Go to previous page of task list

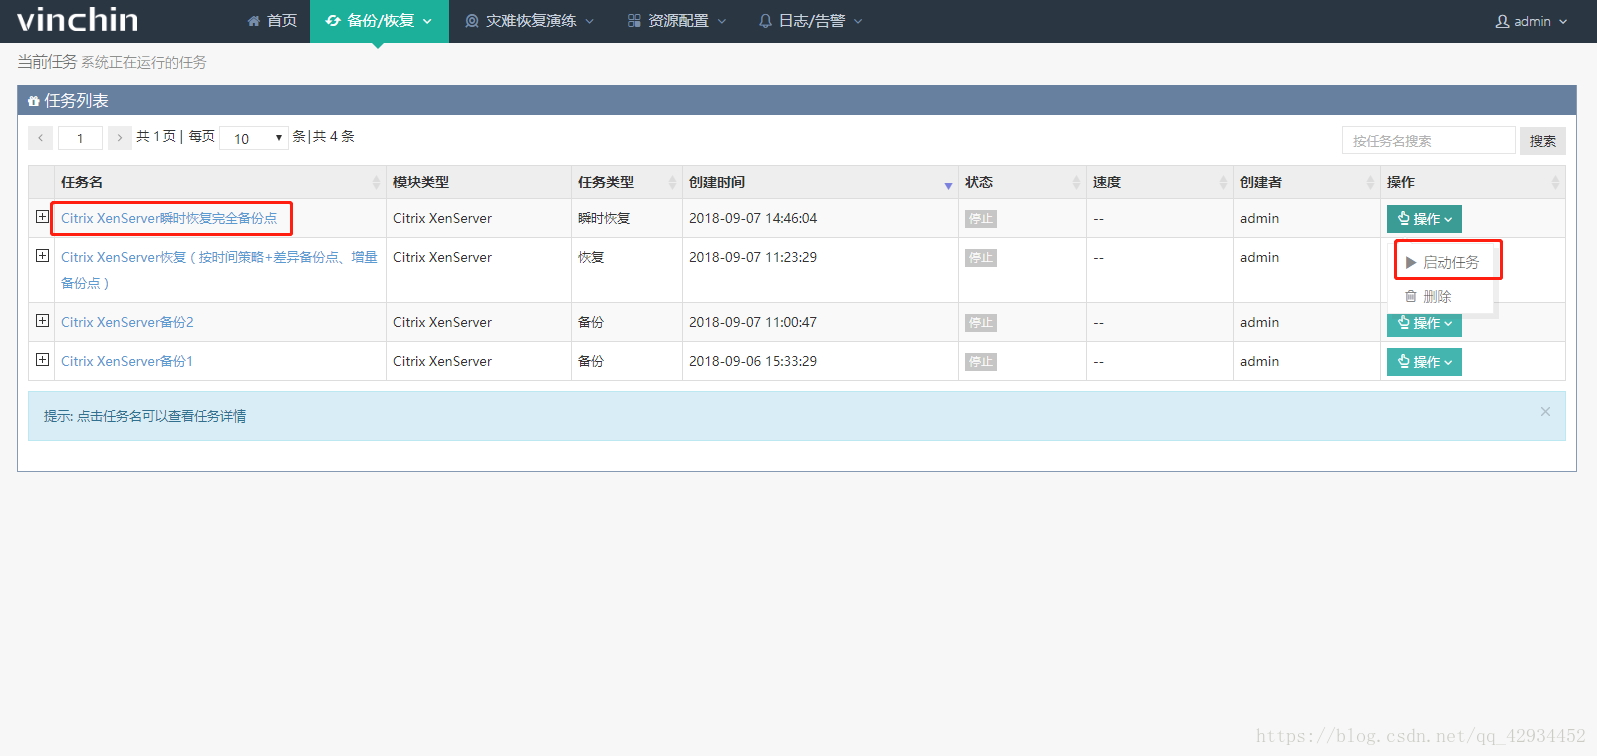coord(40,138)
